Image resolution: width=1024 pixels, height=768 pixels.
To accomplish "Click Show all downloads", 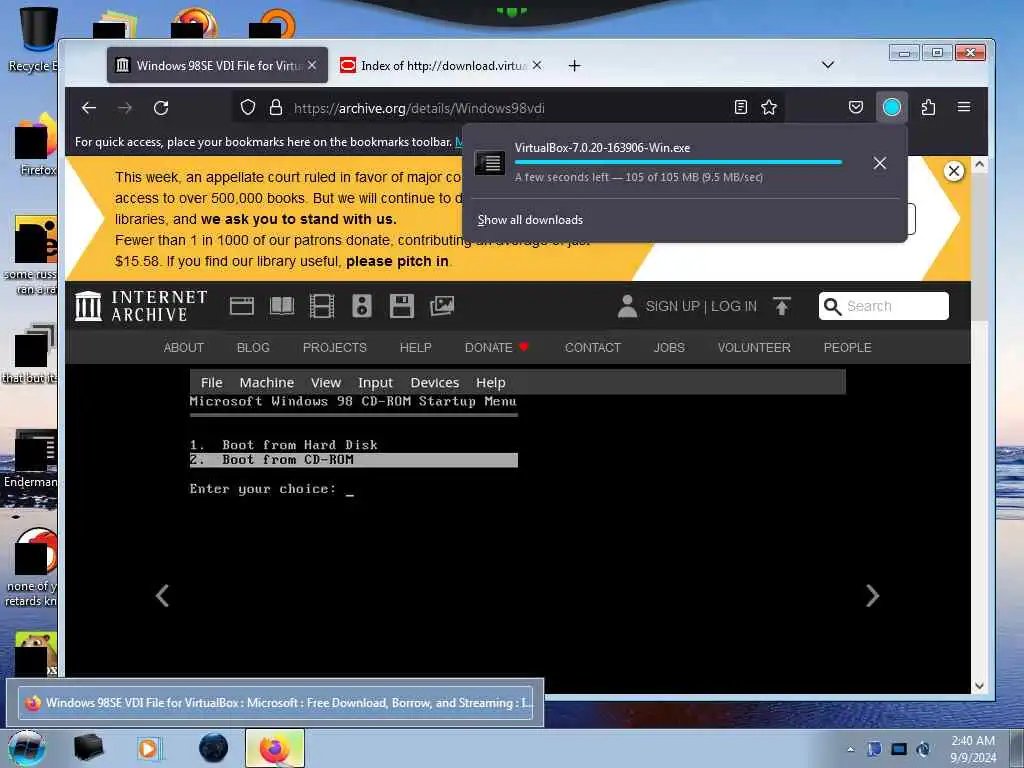I will (530, 220).
